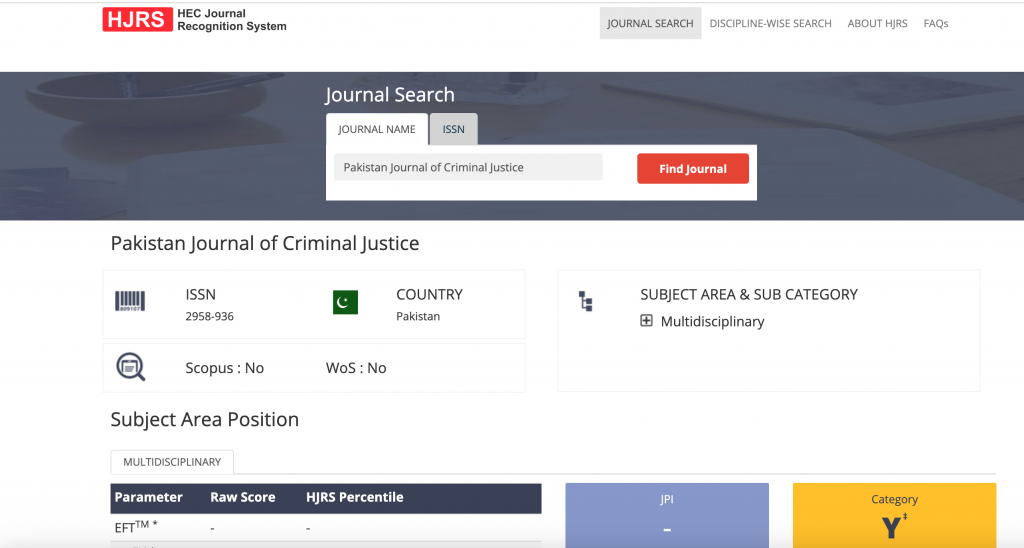
Task: Click the COUNTRY label
Action: [429, 295]
